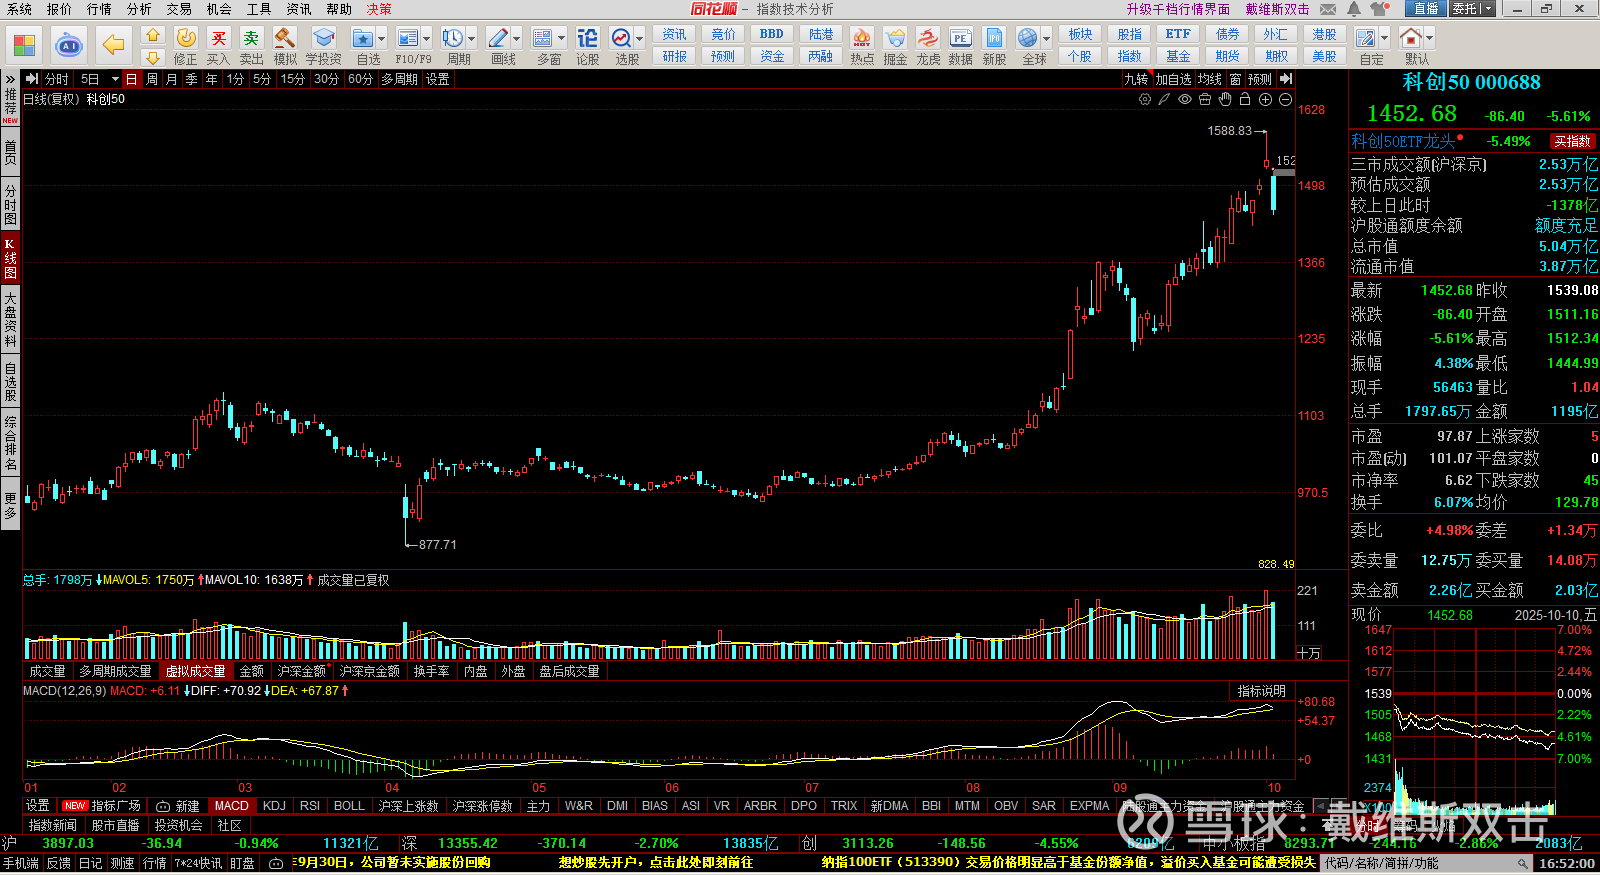The image size is (1600, 875).
Task: Click the multicolor home grid icon
Action: (24, 45)
